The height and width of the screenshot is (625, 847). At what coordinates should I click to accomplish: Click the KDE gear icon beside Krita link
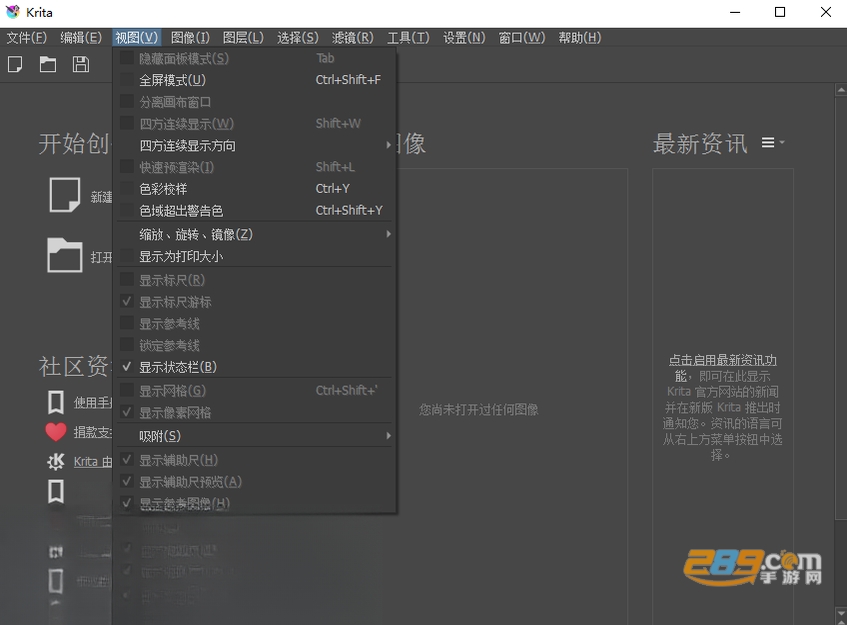56,461
